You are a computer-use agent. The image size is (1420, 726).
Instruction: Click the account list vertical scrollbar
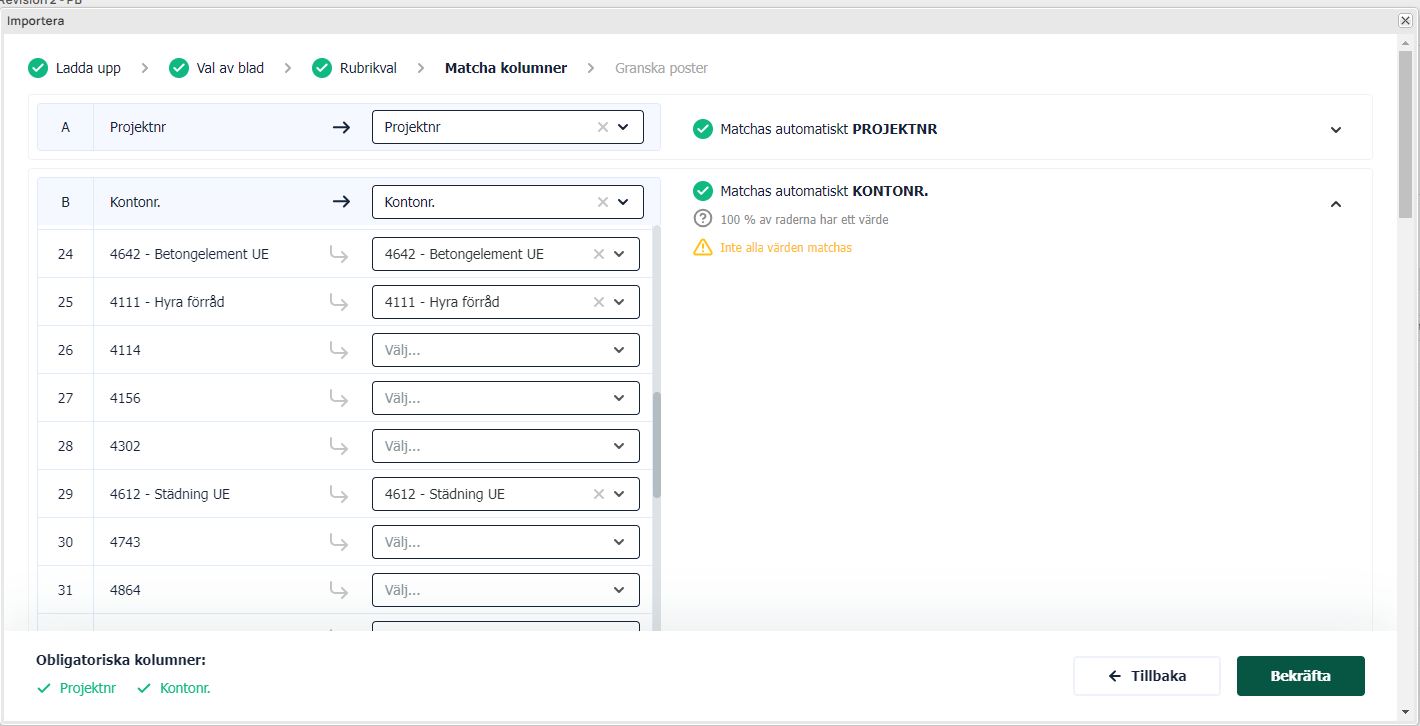pos(657,444)
